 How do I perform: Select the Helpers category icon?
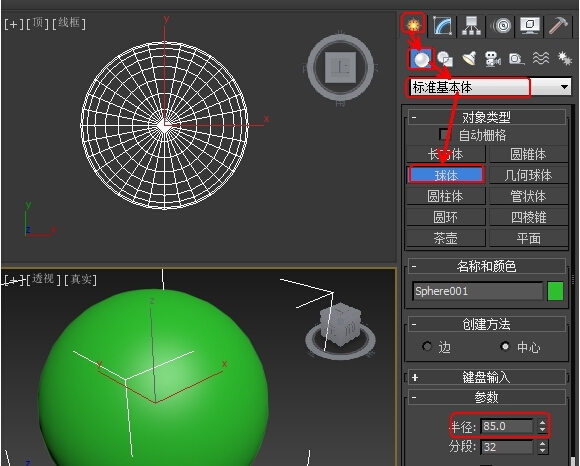click(516, 58)
